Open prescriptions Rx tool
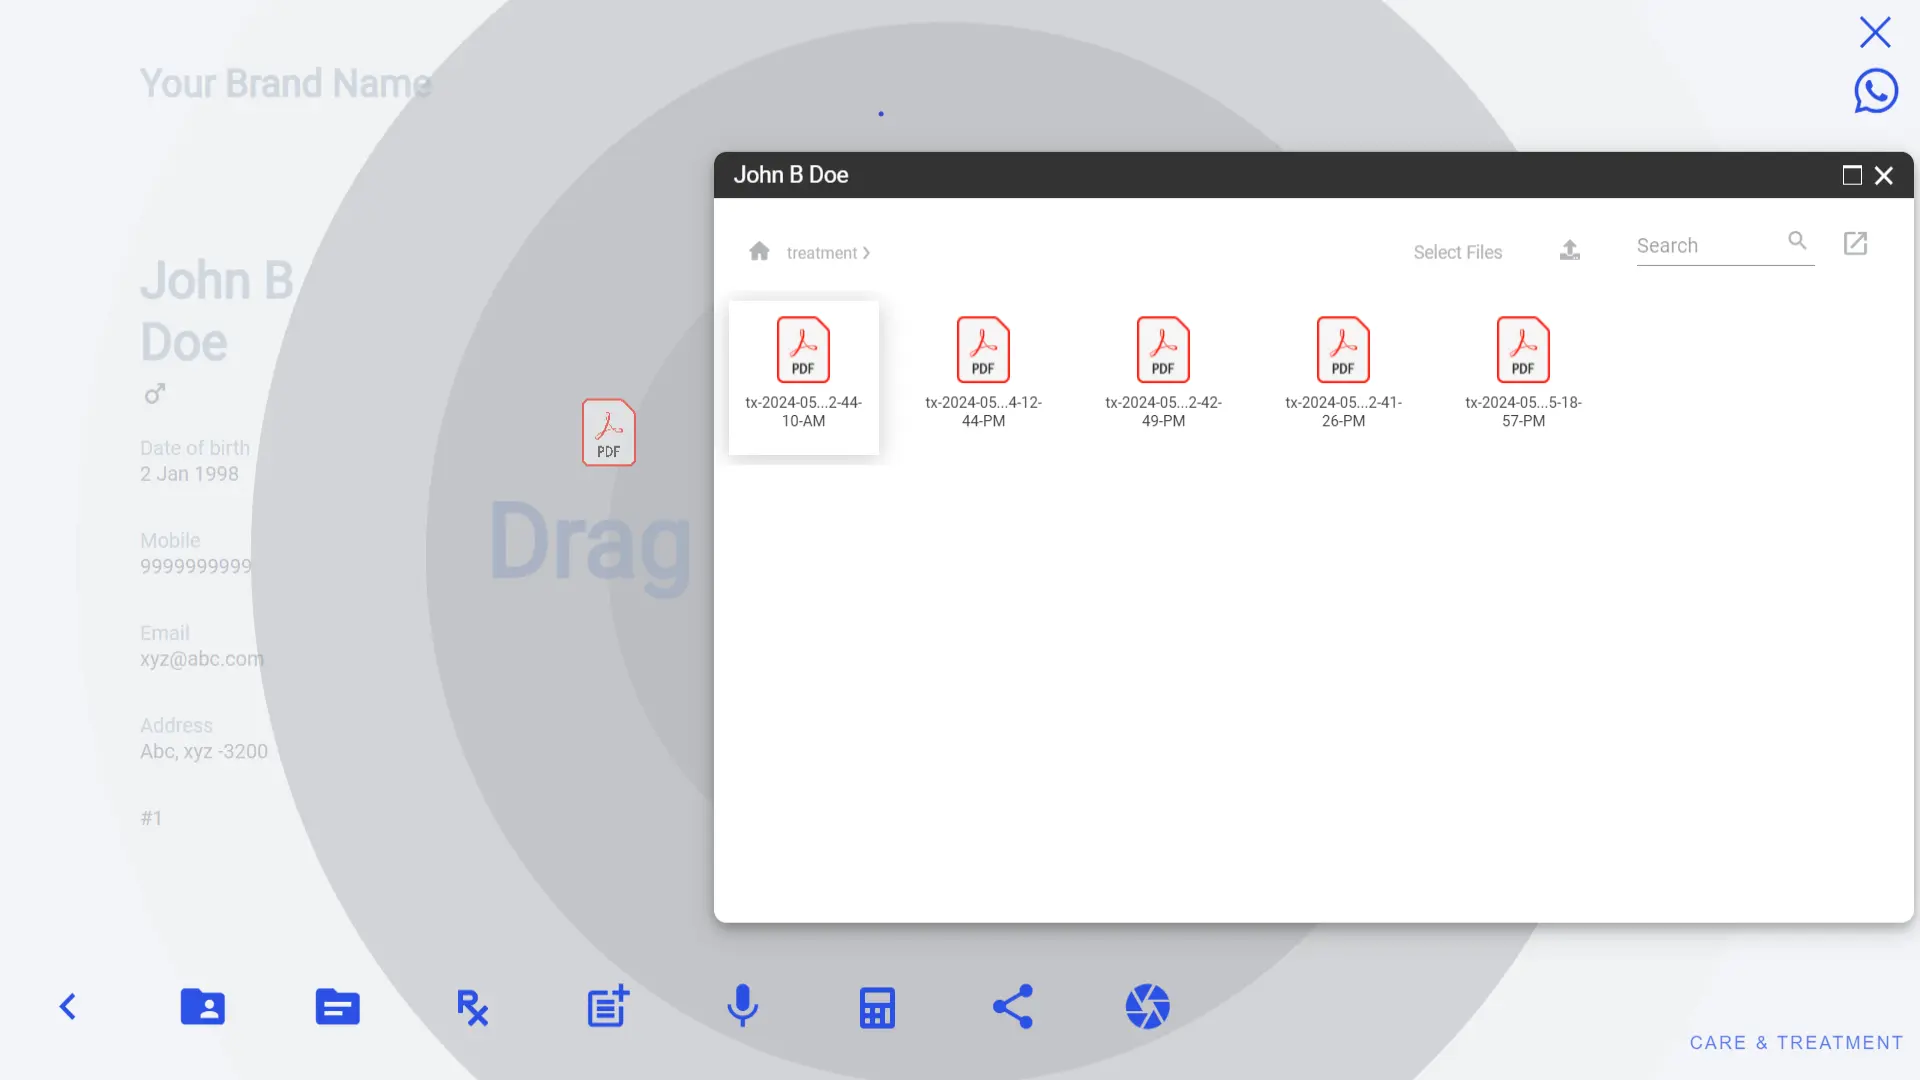 click(x=471, y=1006)
